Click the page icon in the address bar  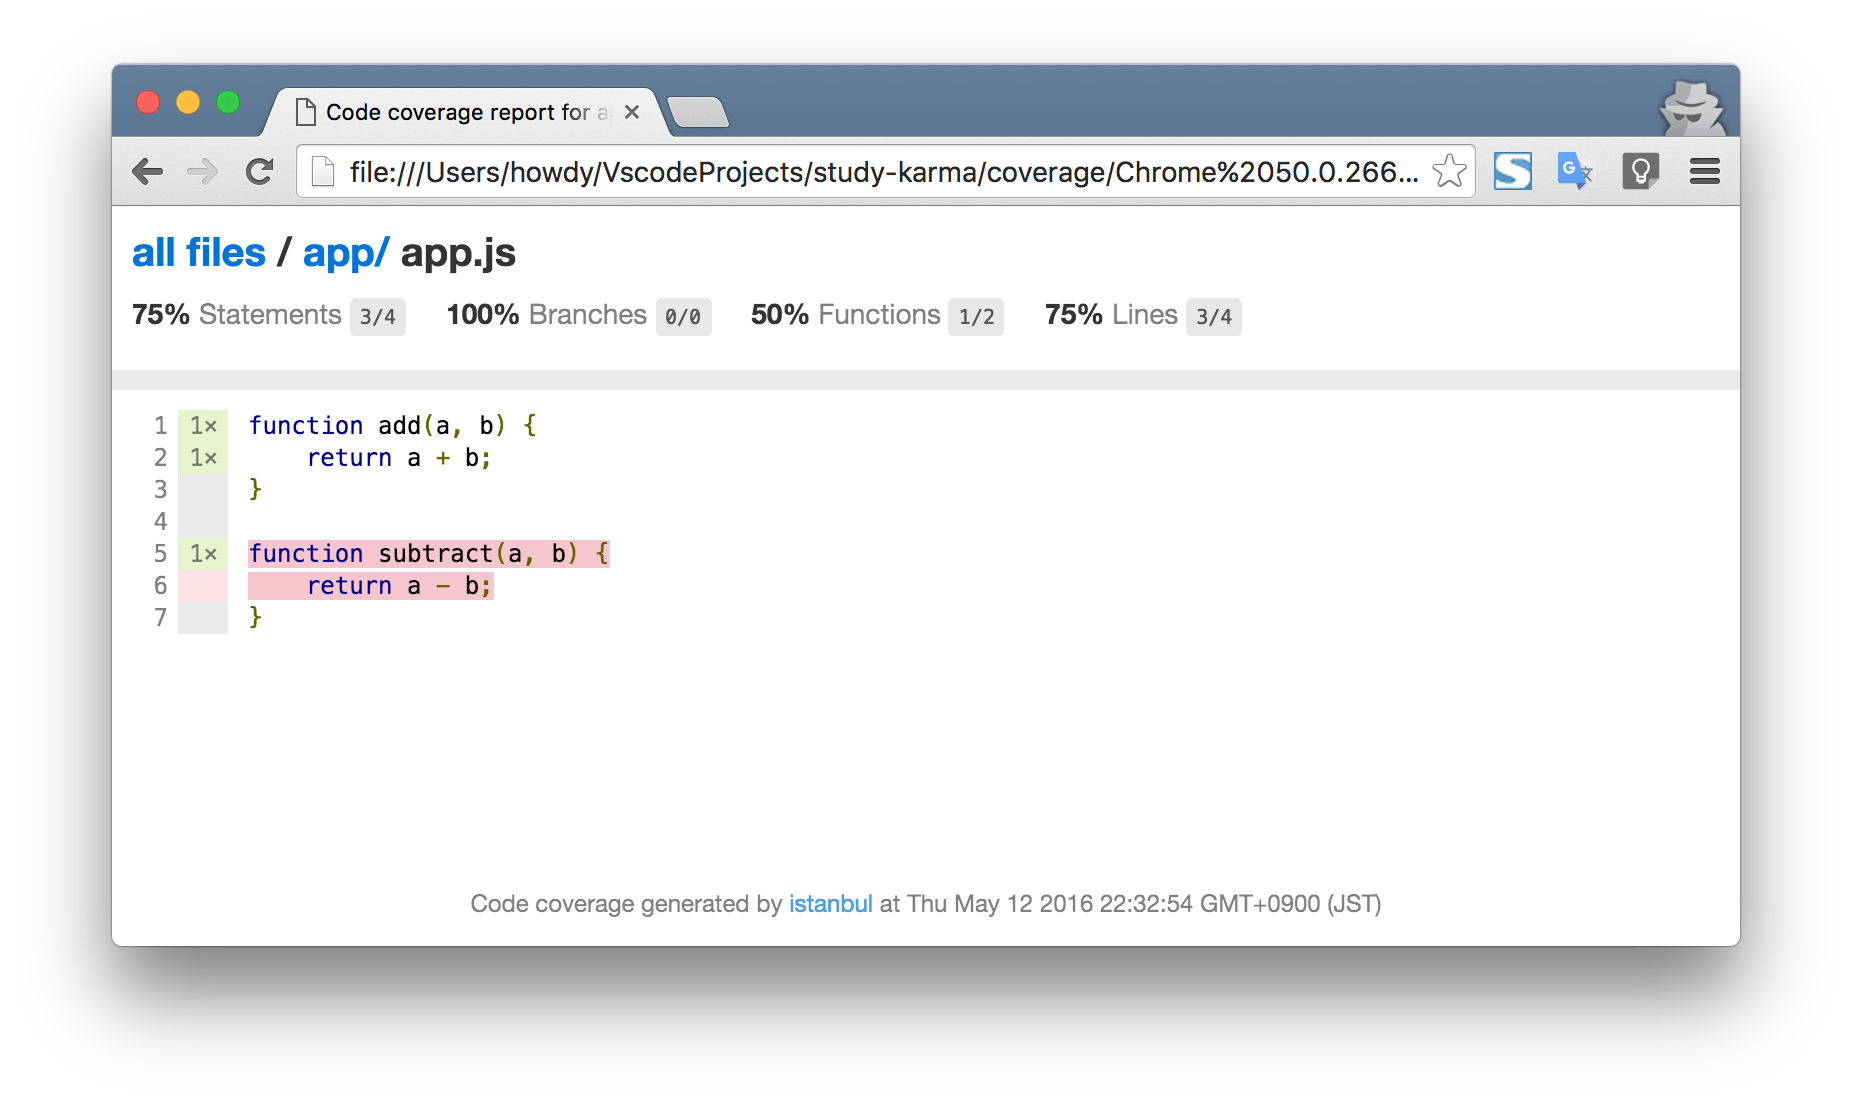[321, 171]
